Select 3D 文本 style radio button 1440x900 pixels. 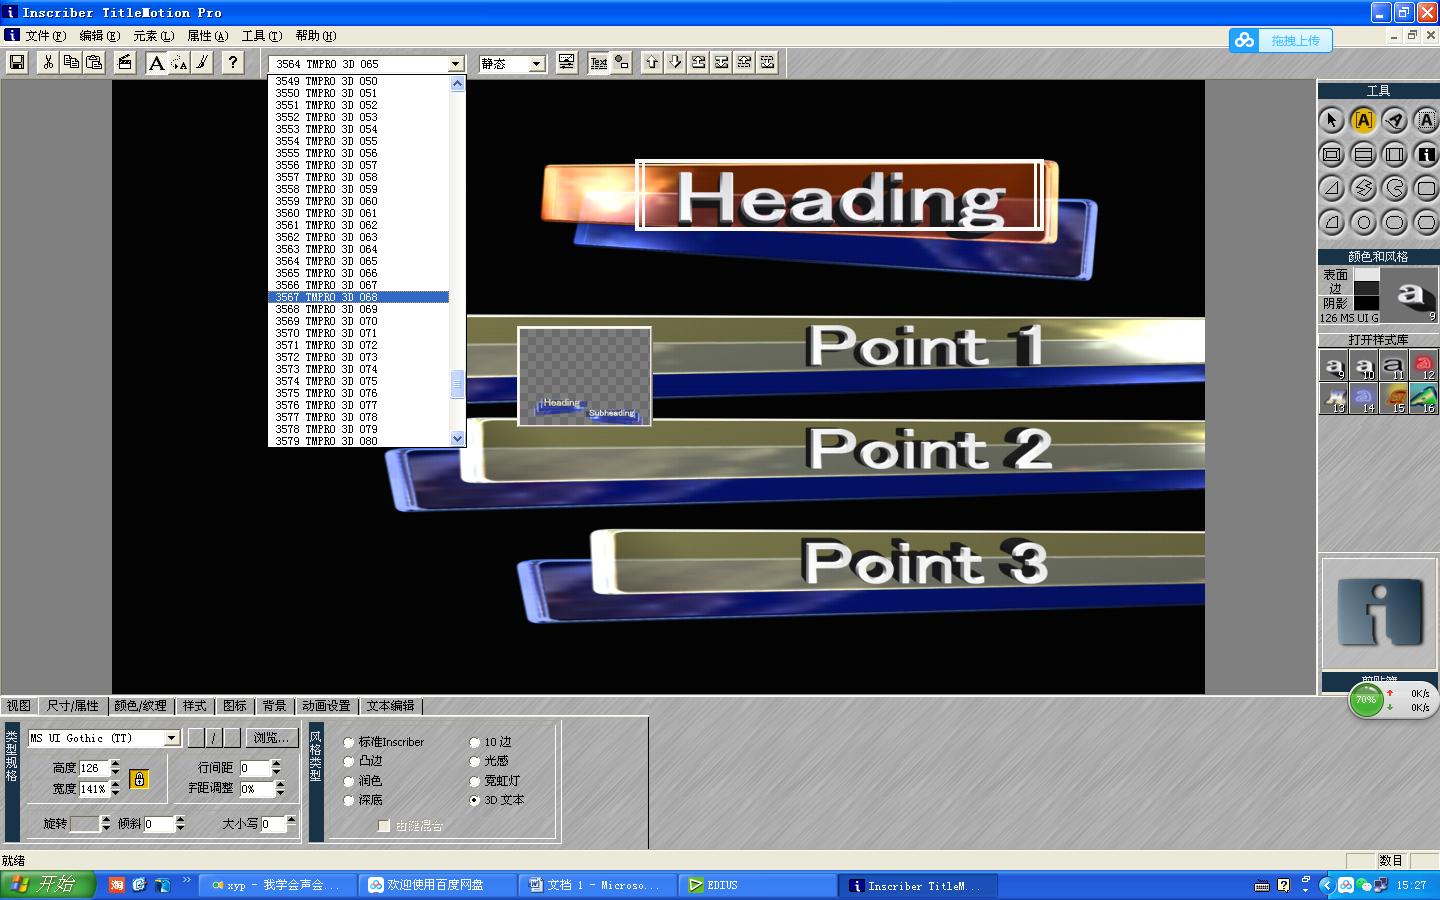475,801
